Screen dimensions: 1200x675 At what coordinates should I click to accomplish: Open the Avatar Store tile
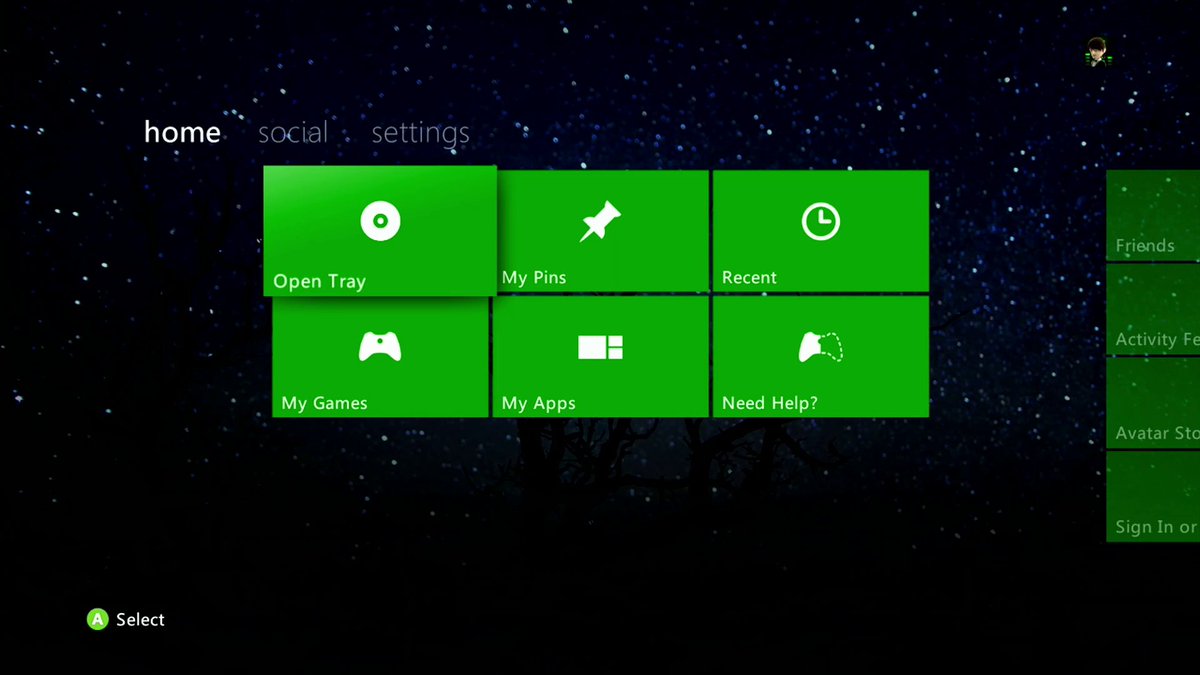pos(1153,404)
